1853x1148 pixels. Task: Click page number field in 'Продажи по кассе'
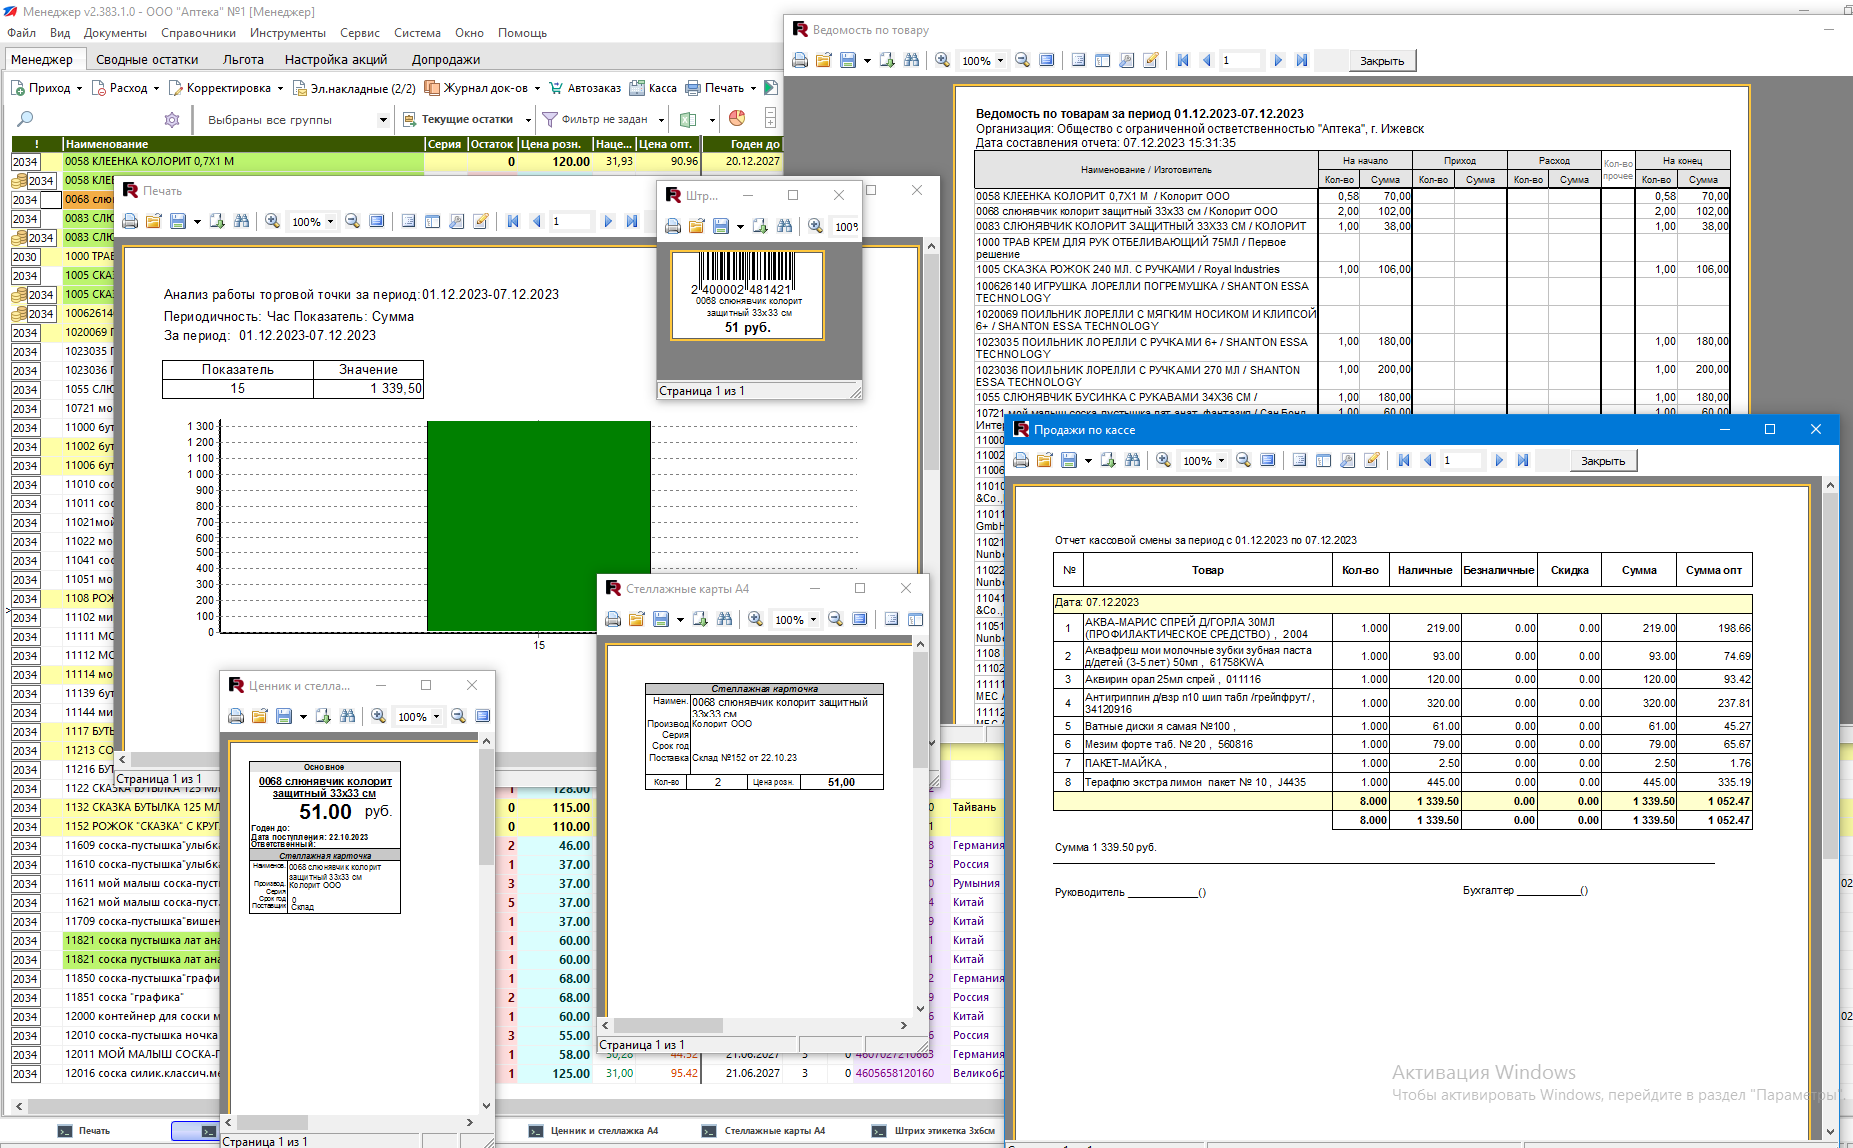coord(1460,460)
